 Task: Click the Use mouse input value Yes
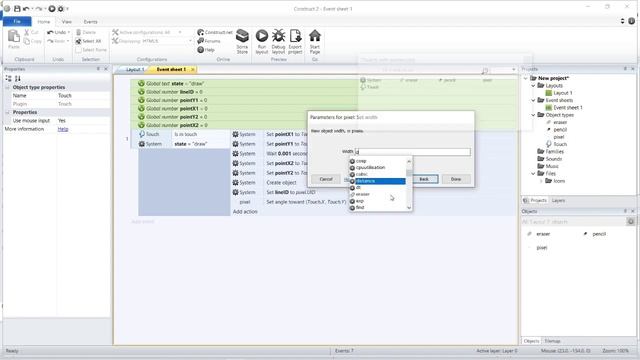pos(62,121)
